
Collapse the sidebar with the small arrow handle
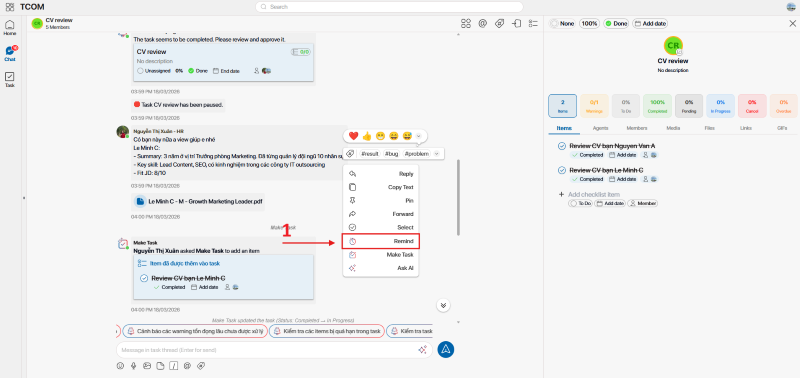click(x=23, y=197)
